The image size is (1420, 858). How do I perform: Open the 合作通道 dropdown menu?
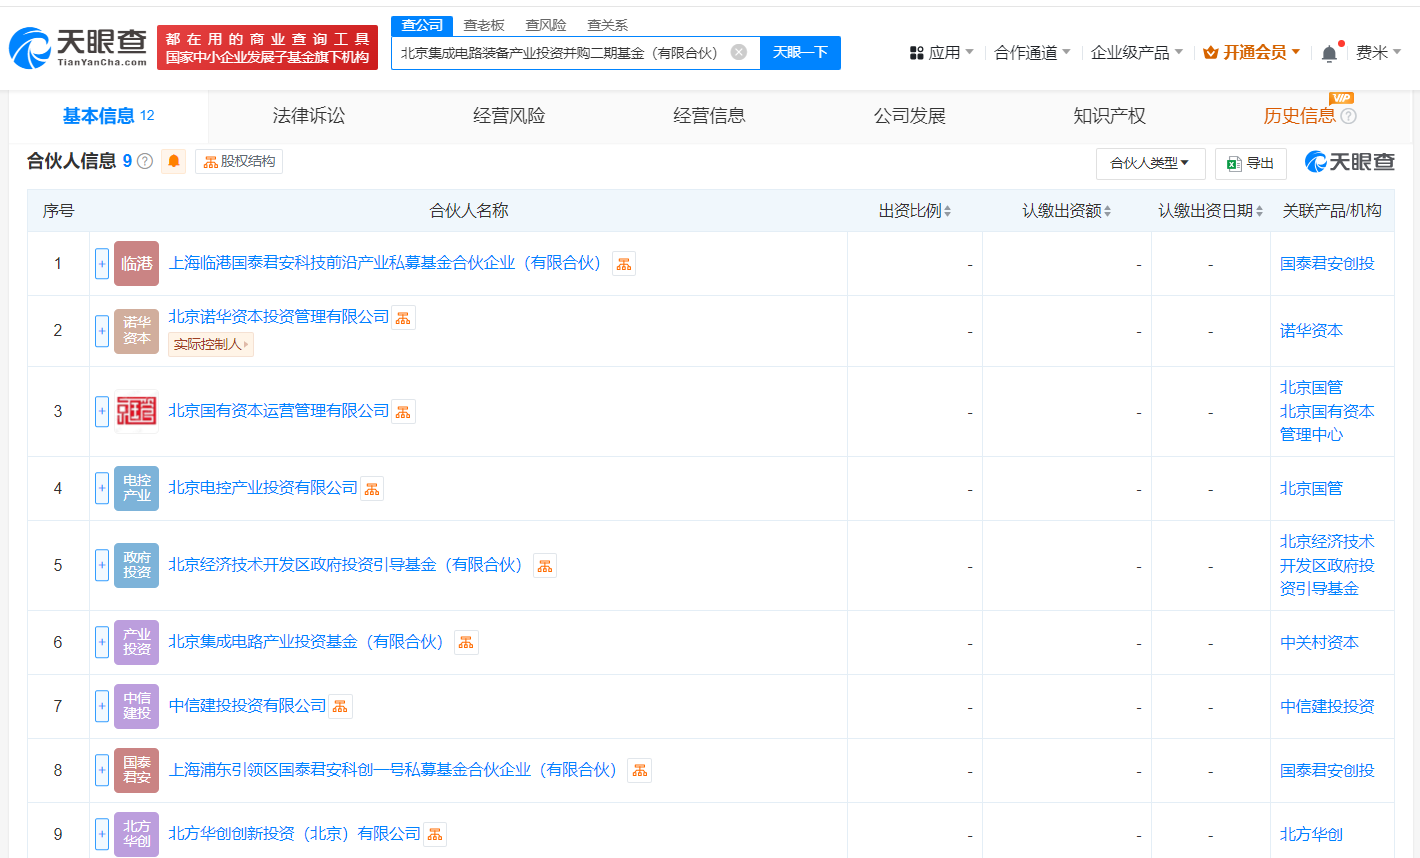tap(1032, 52)
